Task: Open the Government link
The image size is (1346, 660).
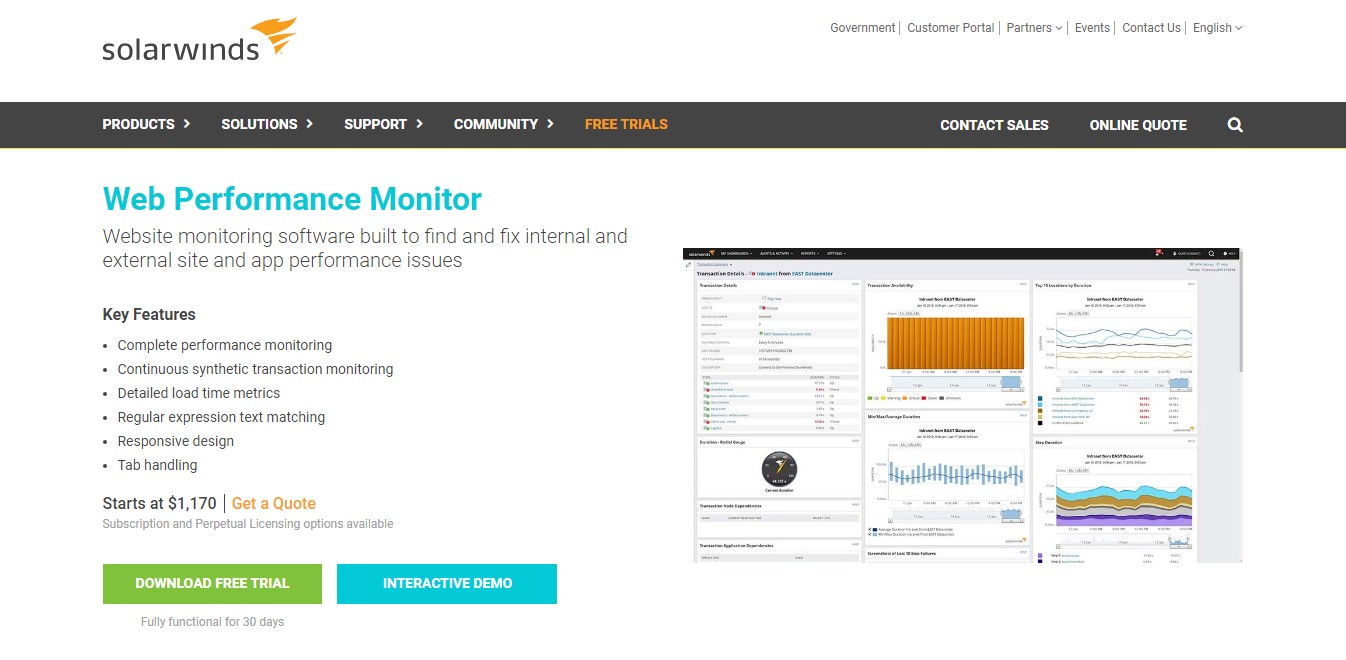Action: [x=862, y=28]
